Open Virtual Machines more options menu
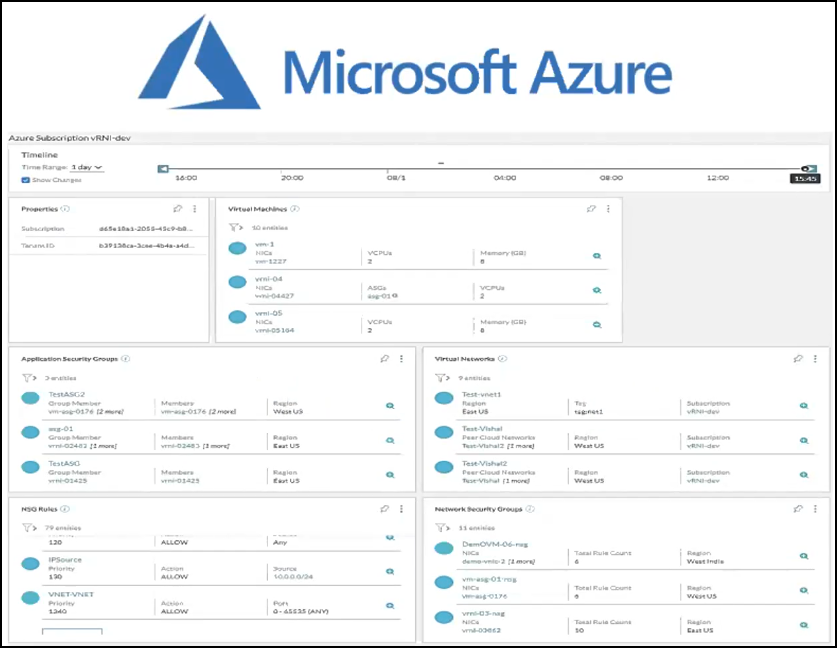Viewport: 837px width, 648px height. click(608, 209)
